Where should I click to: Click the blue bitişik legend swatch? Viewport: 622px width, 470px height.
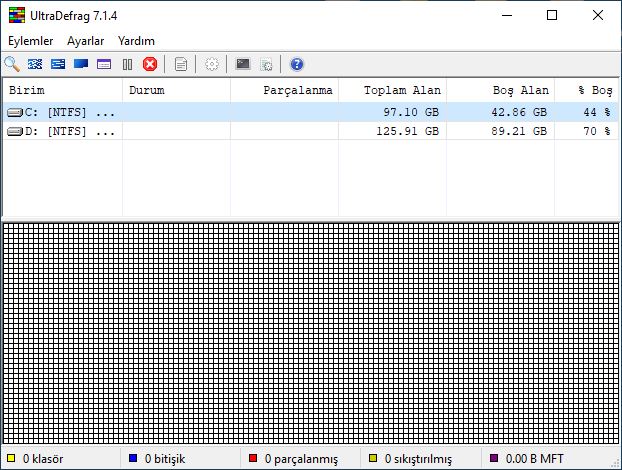[x=133, y=458]
